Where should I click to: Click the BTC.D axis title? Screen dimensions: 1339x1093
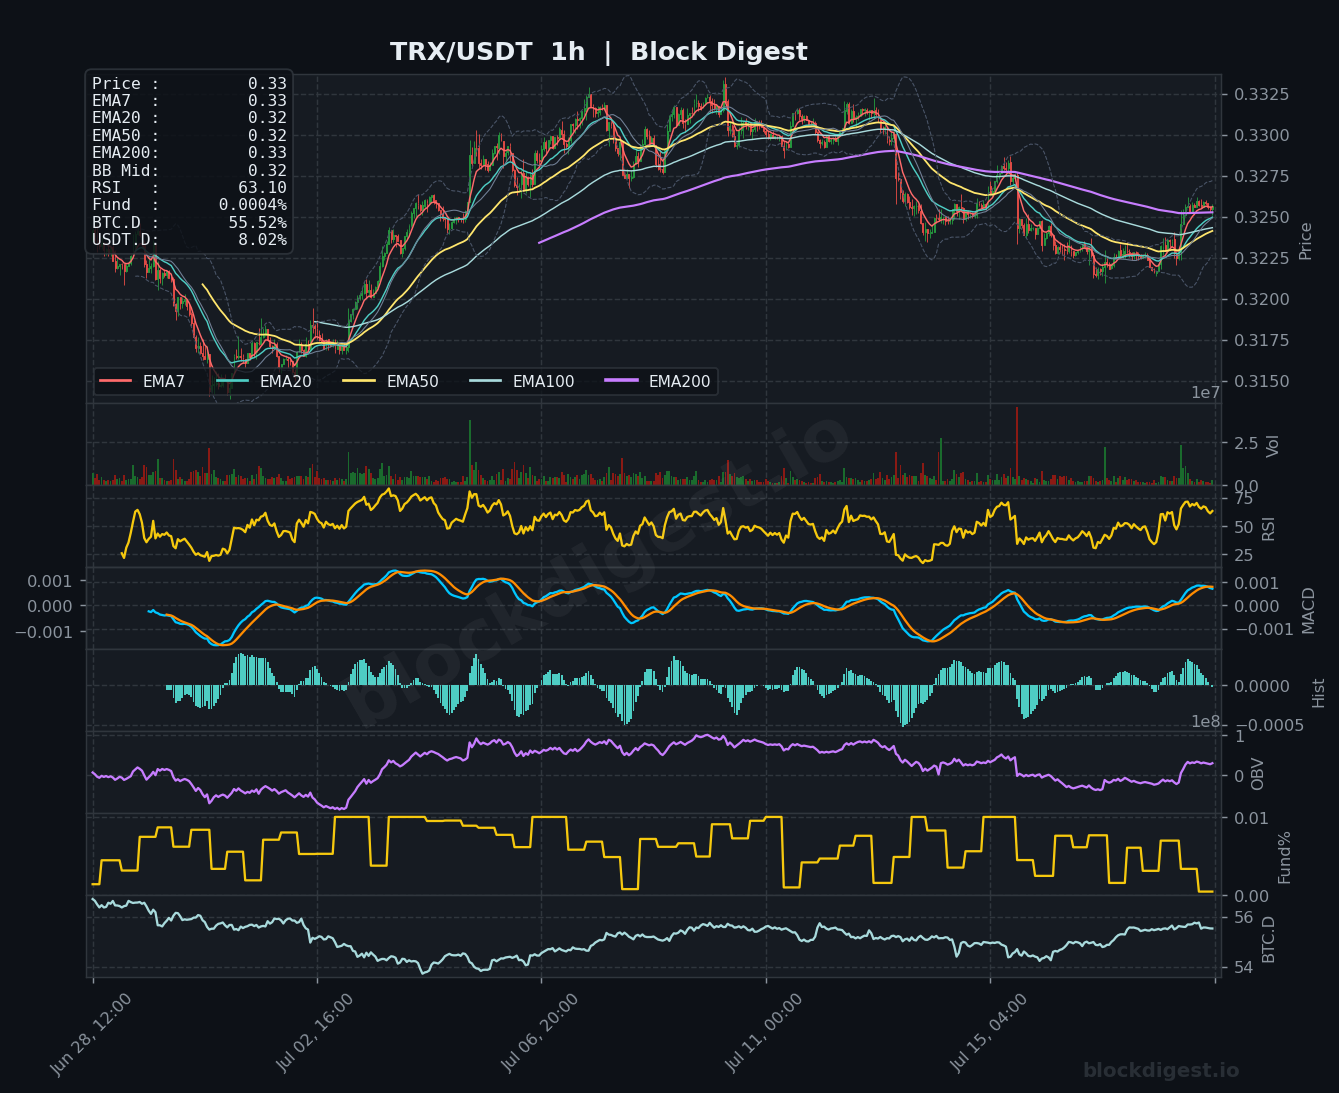1268,939
